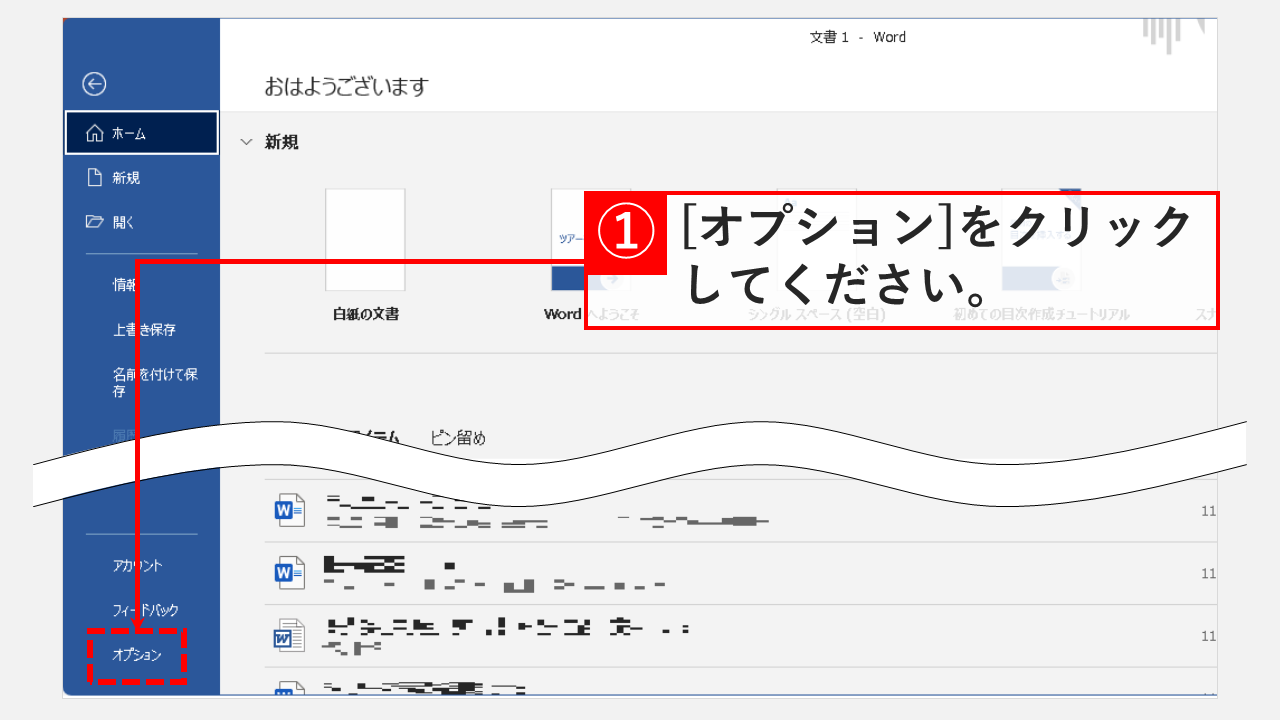Viewport: 1280px width, 720px height.
Task: Click the page icon beside 新規
Action: 95,178
